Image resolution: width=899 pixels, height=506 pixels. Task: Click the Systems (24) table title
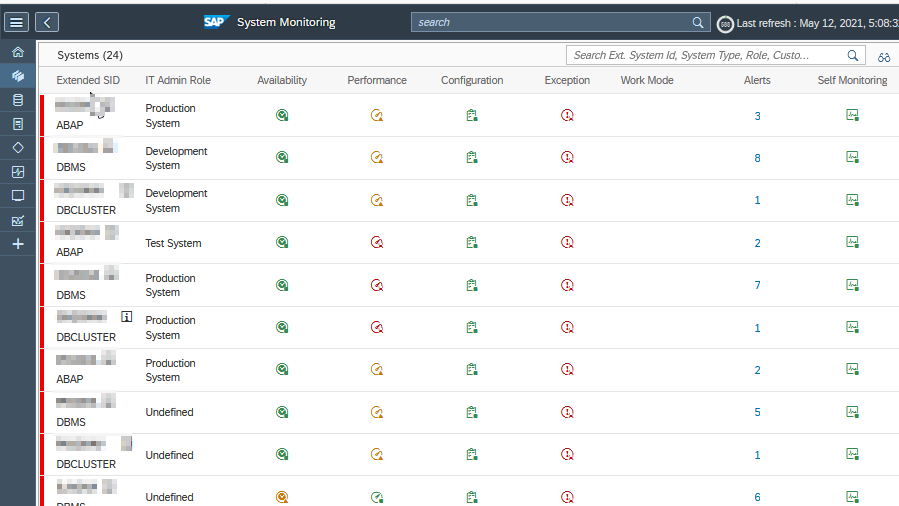[90, 56]
